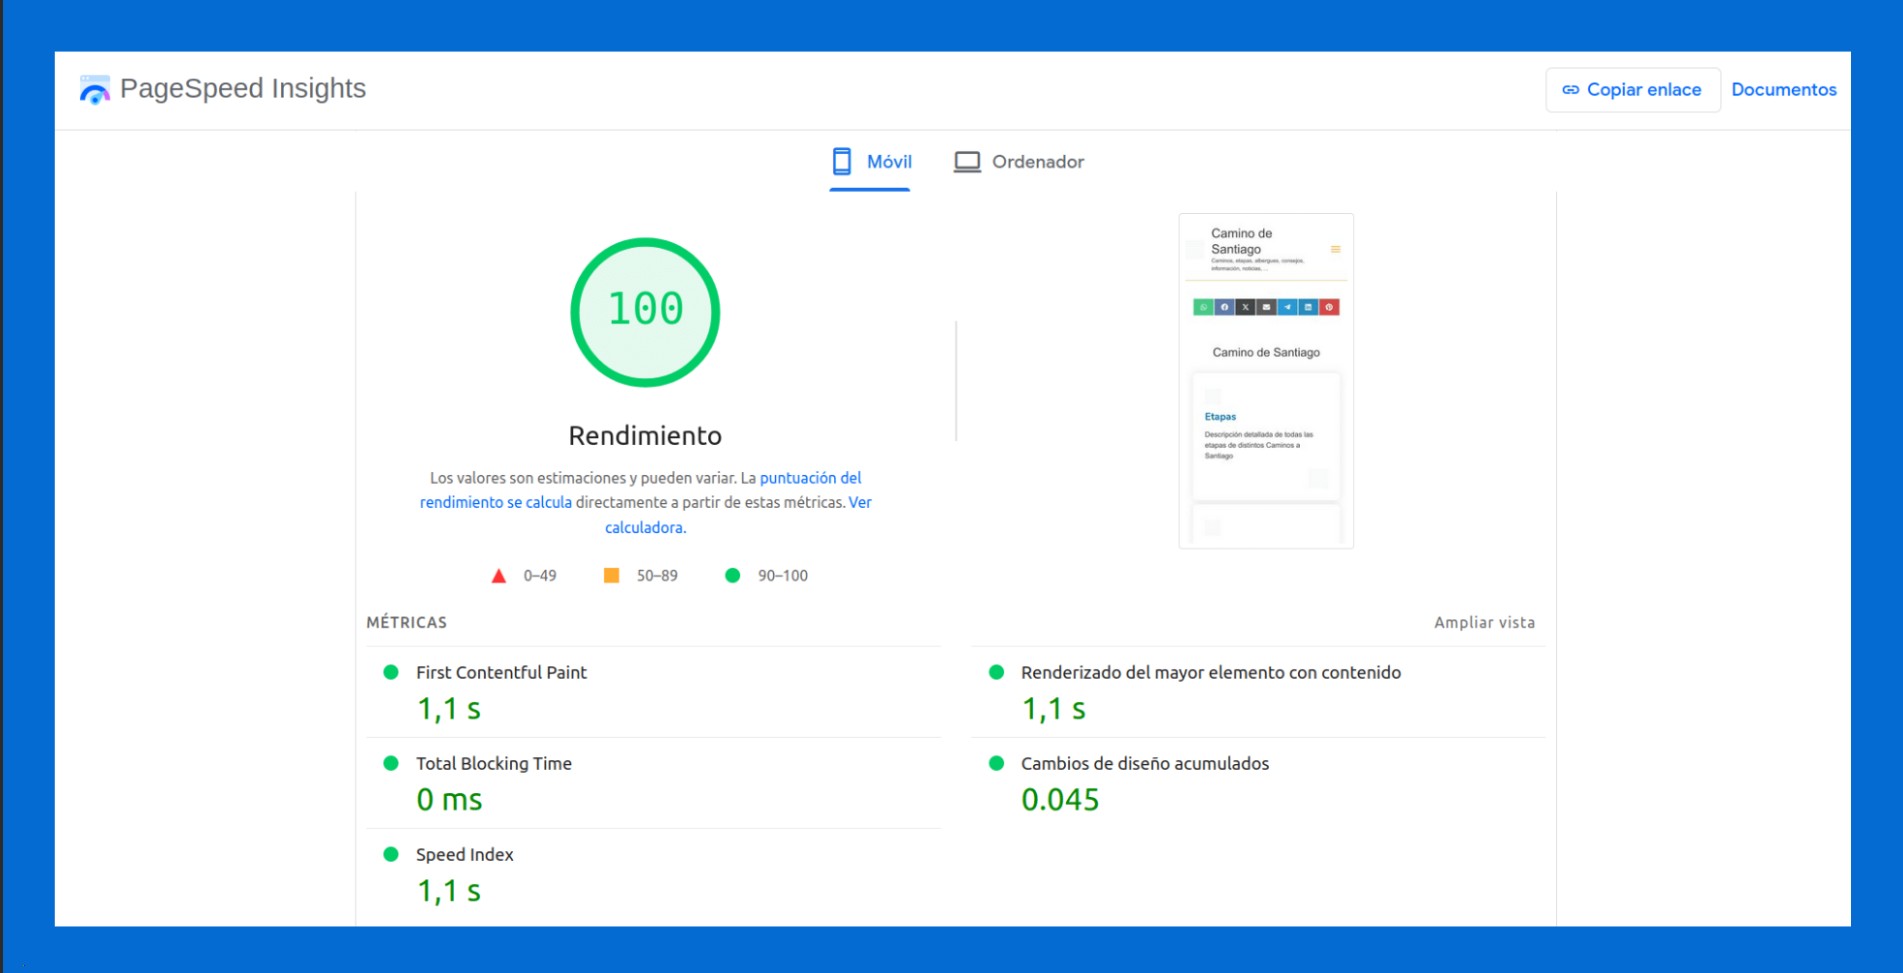The width and height of the screenshot is (1903, 973).
Task: Click the mobile phone icon for Móvil
Action: click(x=842, y=162)
